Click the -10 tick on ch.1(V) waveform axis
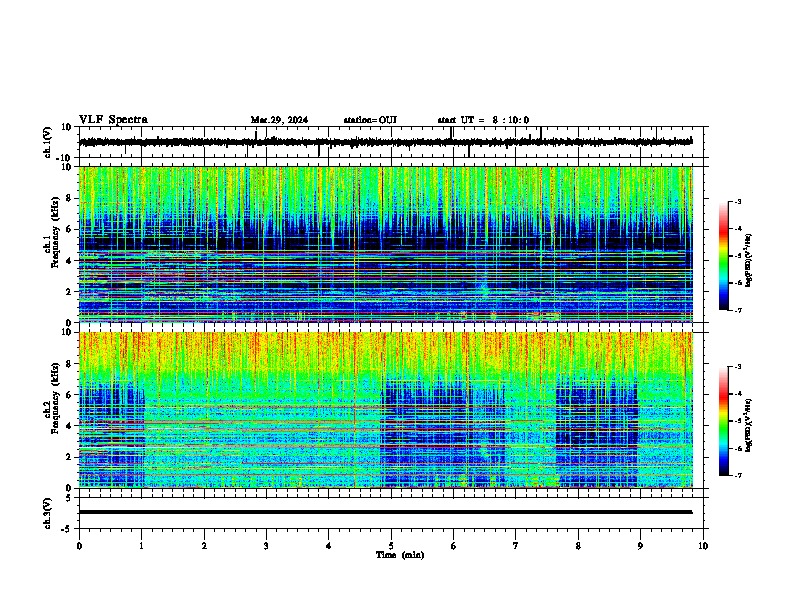792x612 pixels. point(65,158)
